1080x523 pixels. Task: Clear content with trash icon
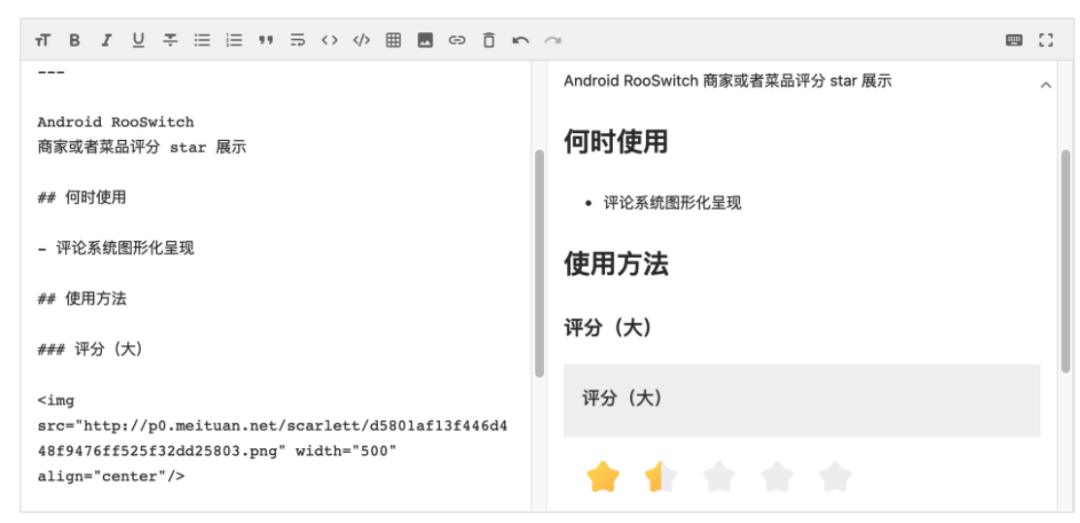click(x=488, y=41)
